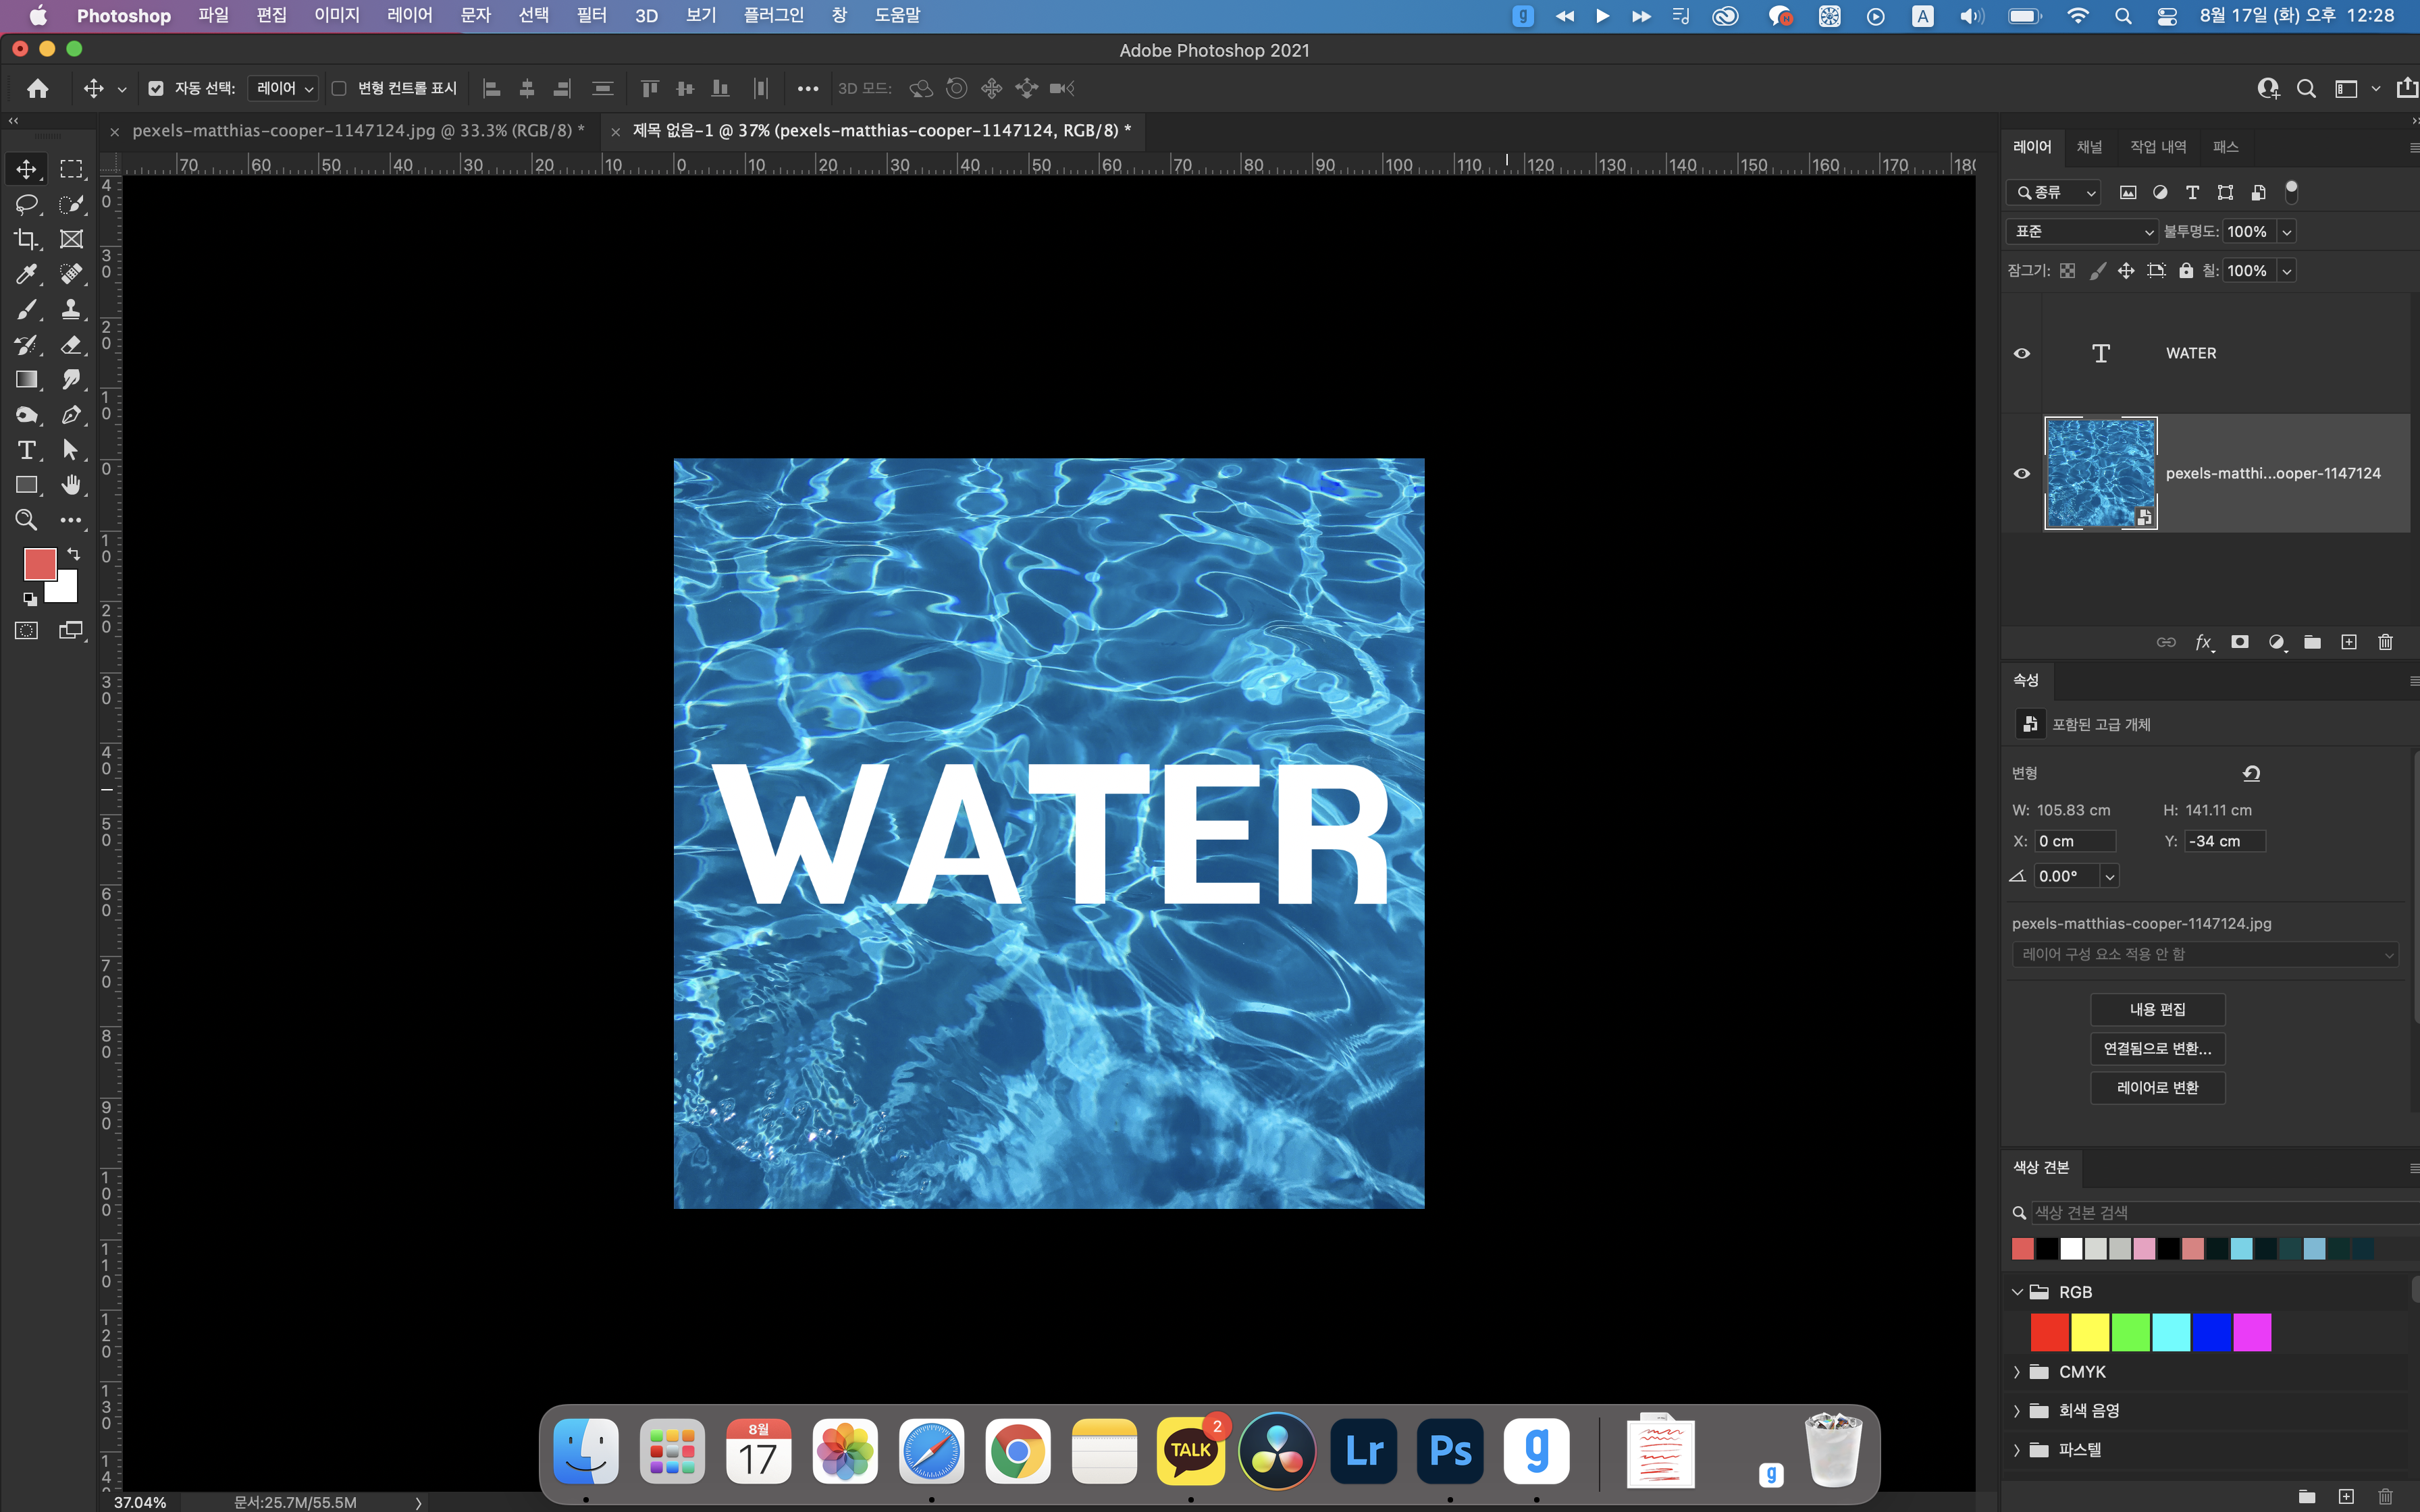
Task: Pick the blue RGB swatch
Action: 2211,1332
